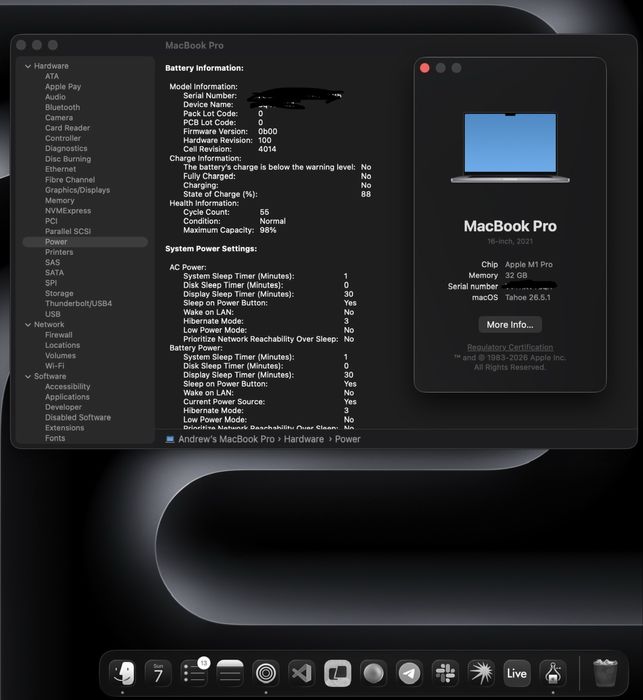This screenshot has height=700, width=643.
Task: Collapse the Software section in sidebar
Action: pos(28,376)
